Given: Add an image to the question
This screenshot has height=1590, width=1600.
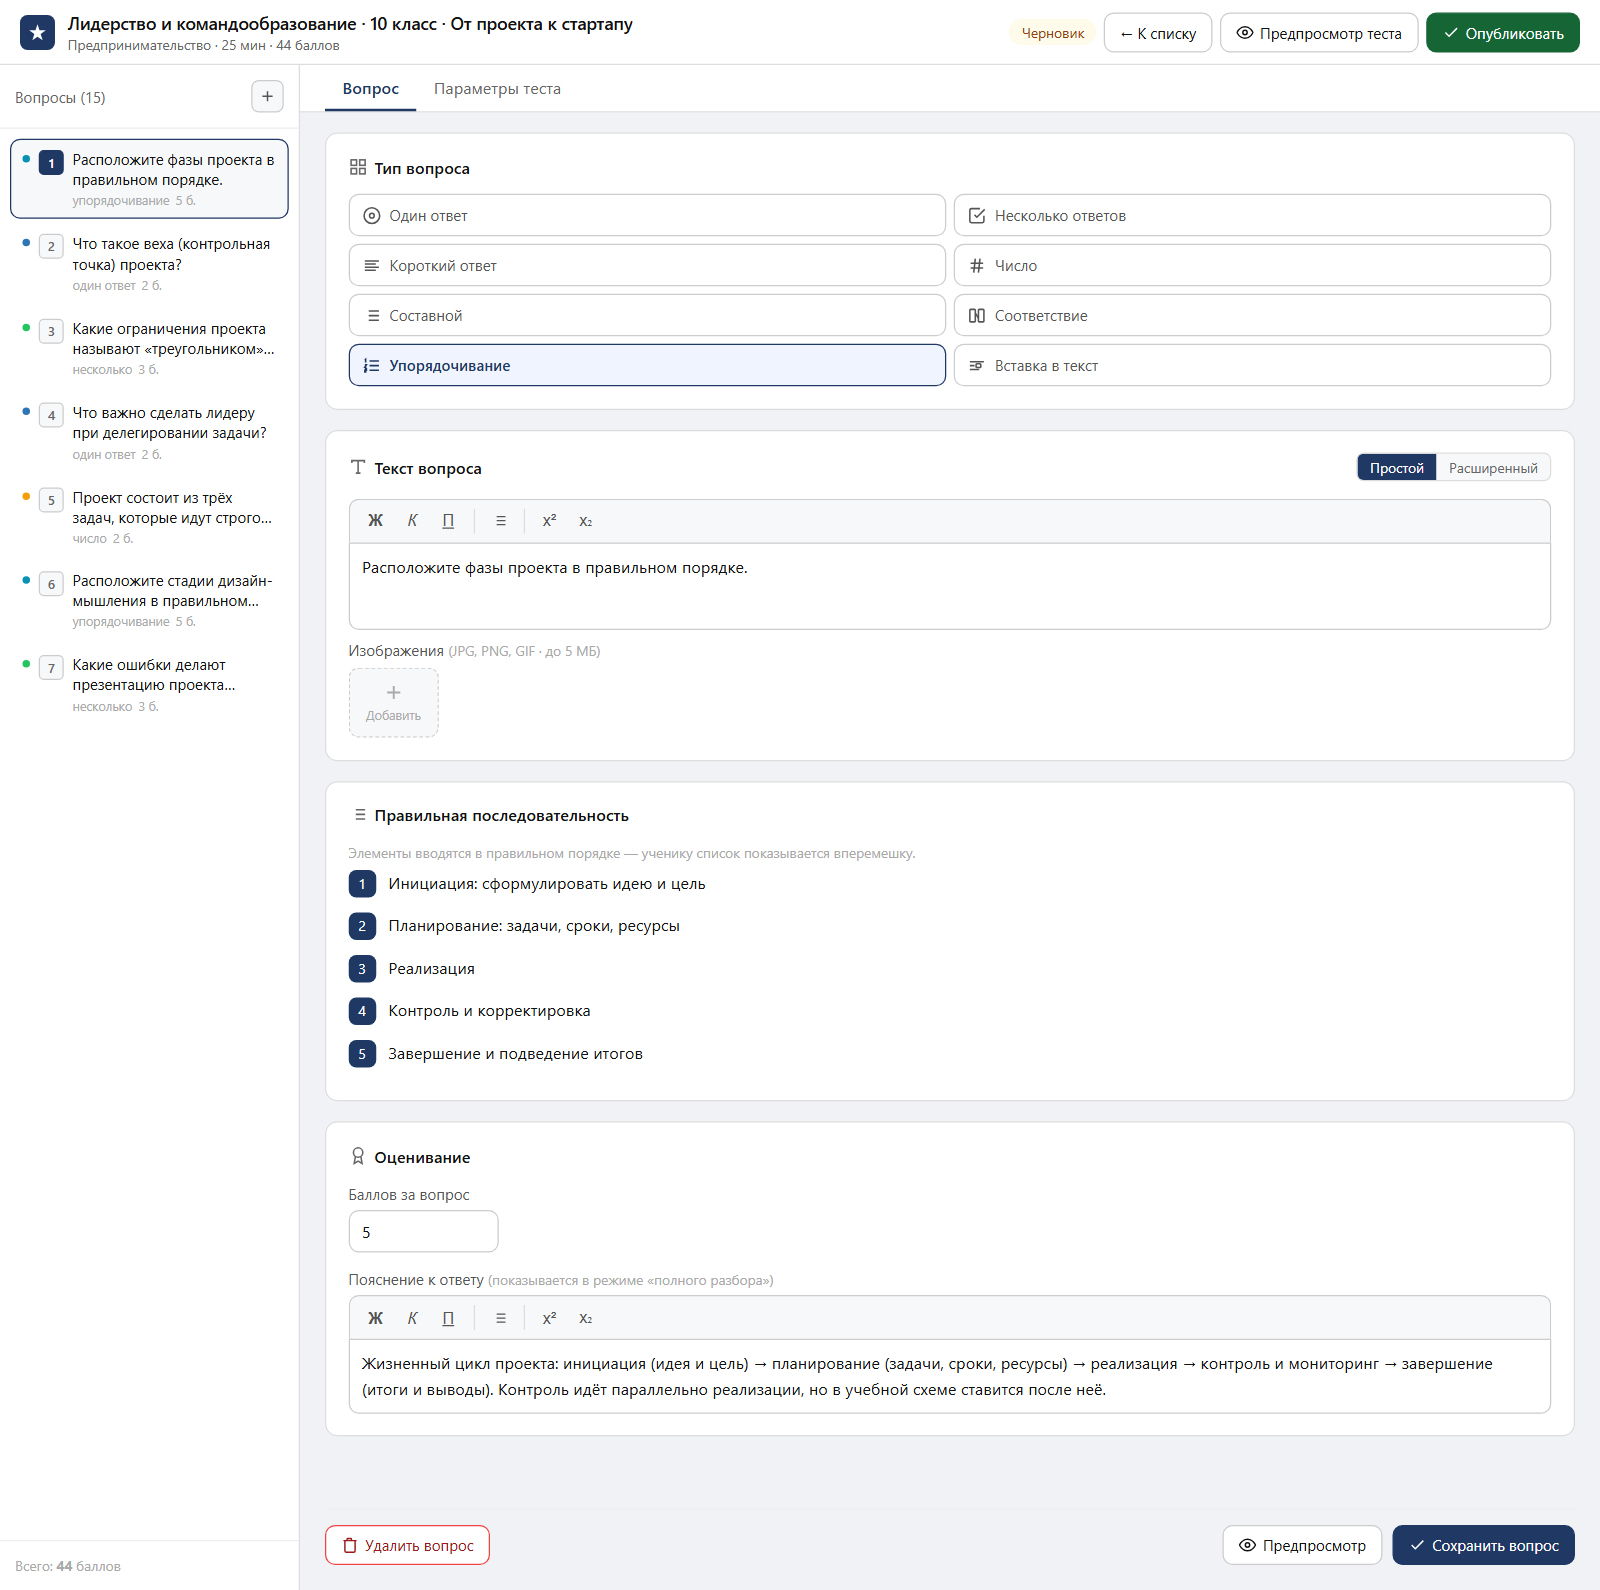Looking at the screenshot, I should tap(394, 703).
